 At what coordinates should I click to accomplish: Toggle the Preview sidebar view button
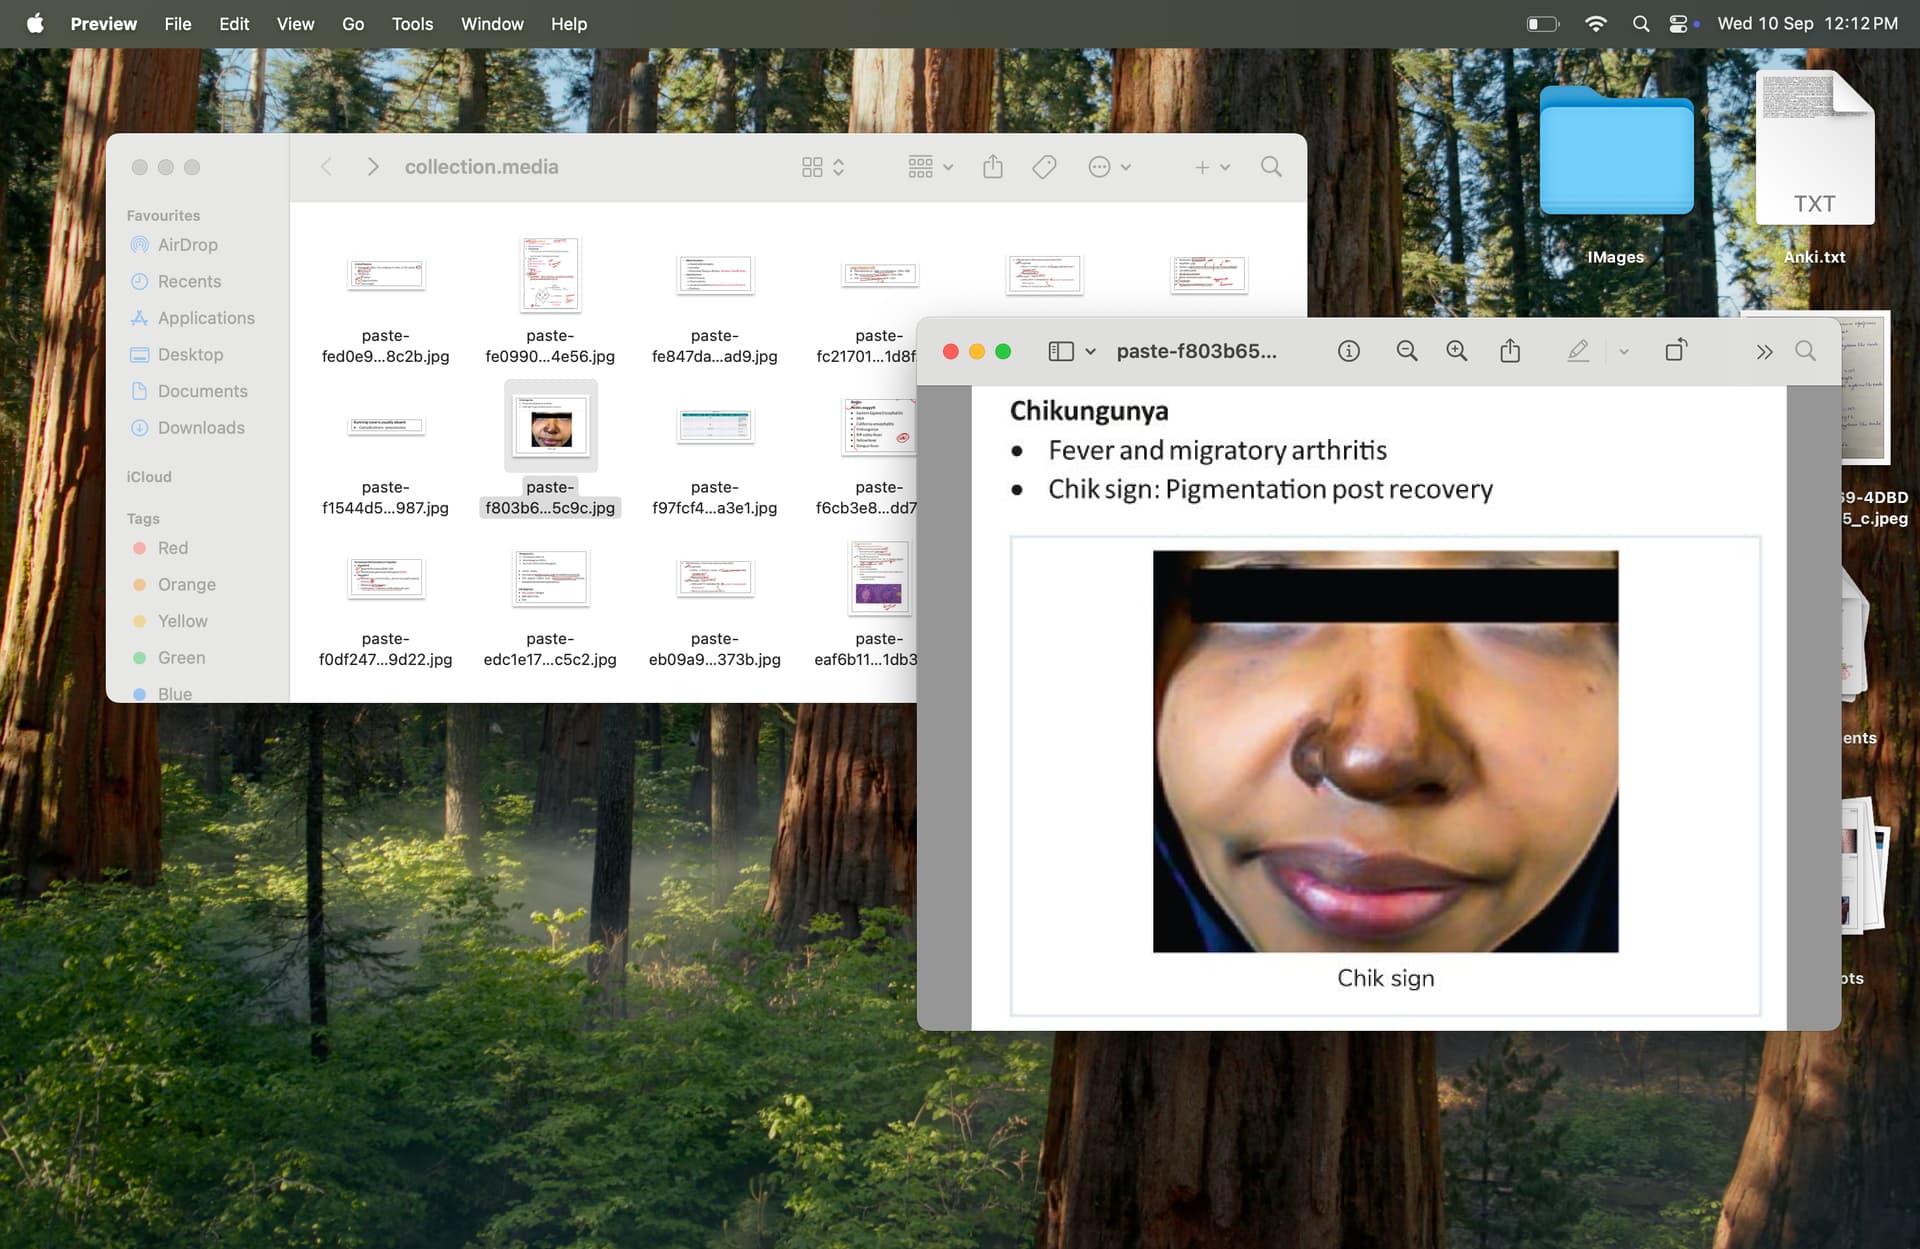tap(1061, 351)
